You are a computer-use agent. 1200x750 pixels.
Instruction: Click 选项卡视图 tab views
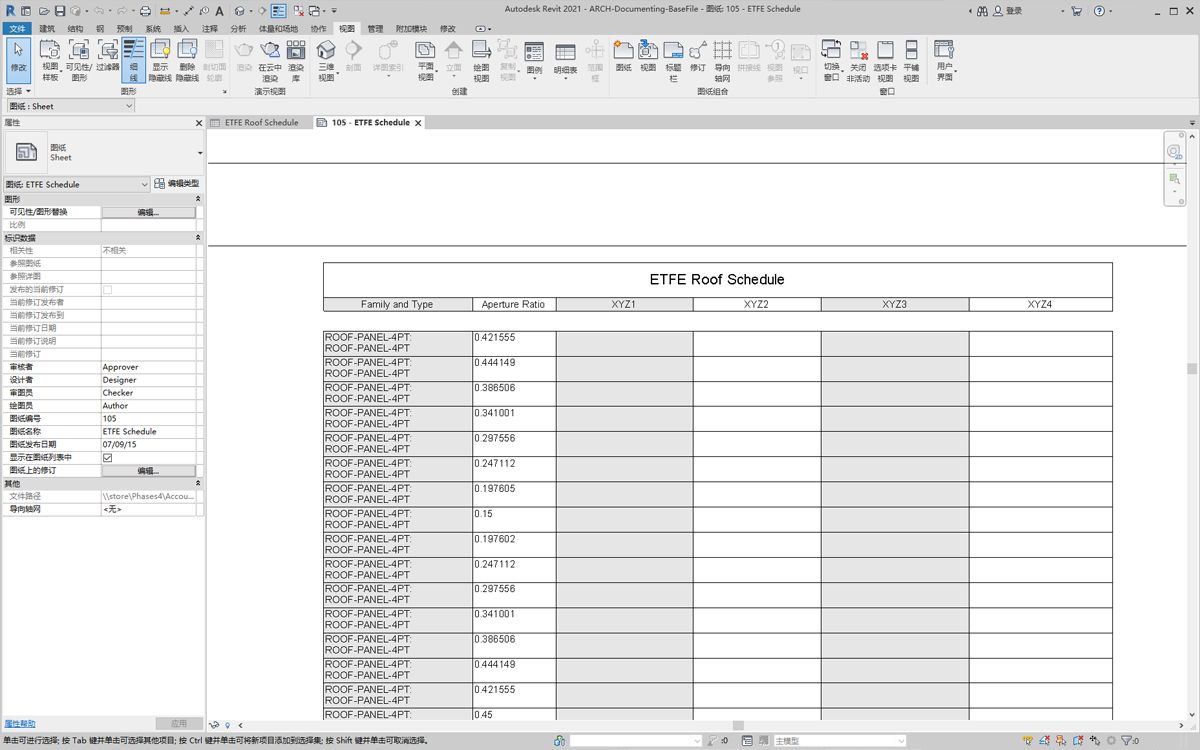885,60
